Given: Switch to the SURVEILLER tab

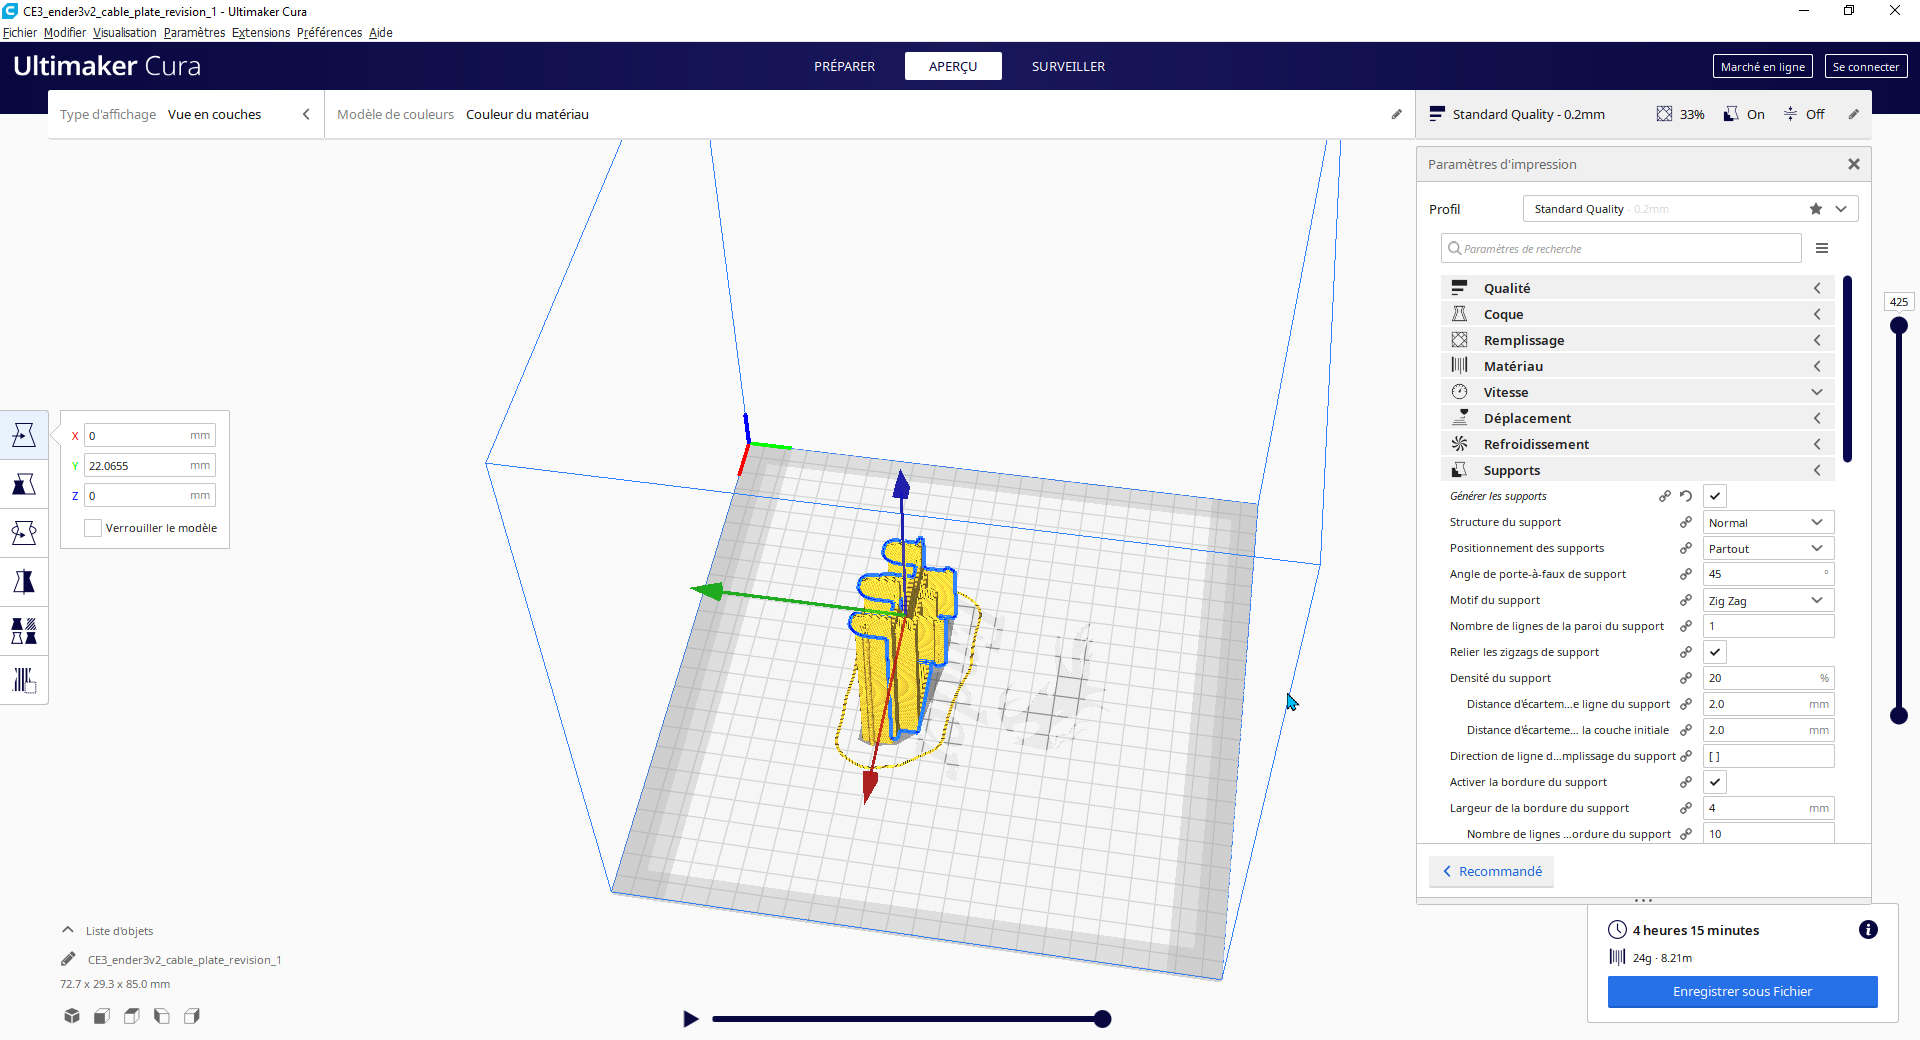Looking at the screenshot, I should tap(1068, 66).
